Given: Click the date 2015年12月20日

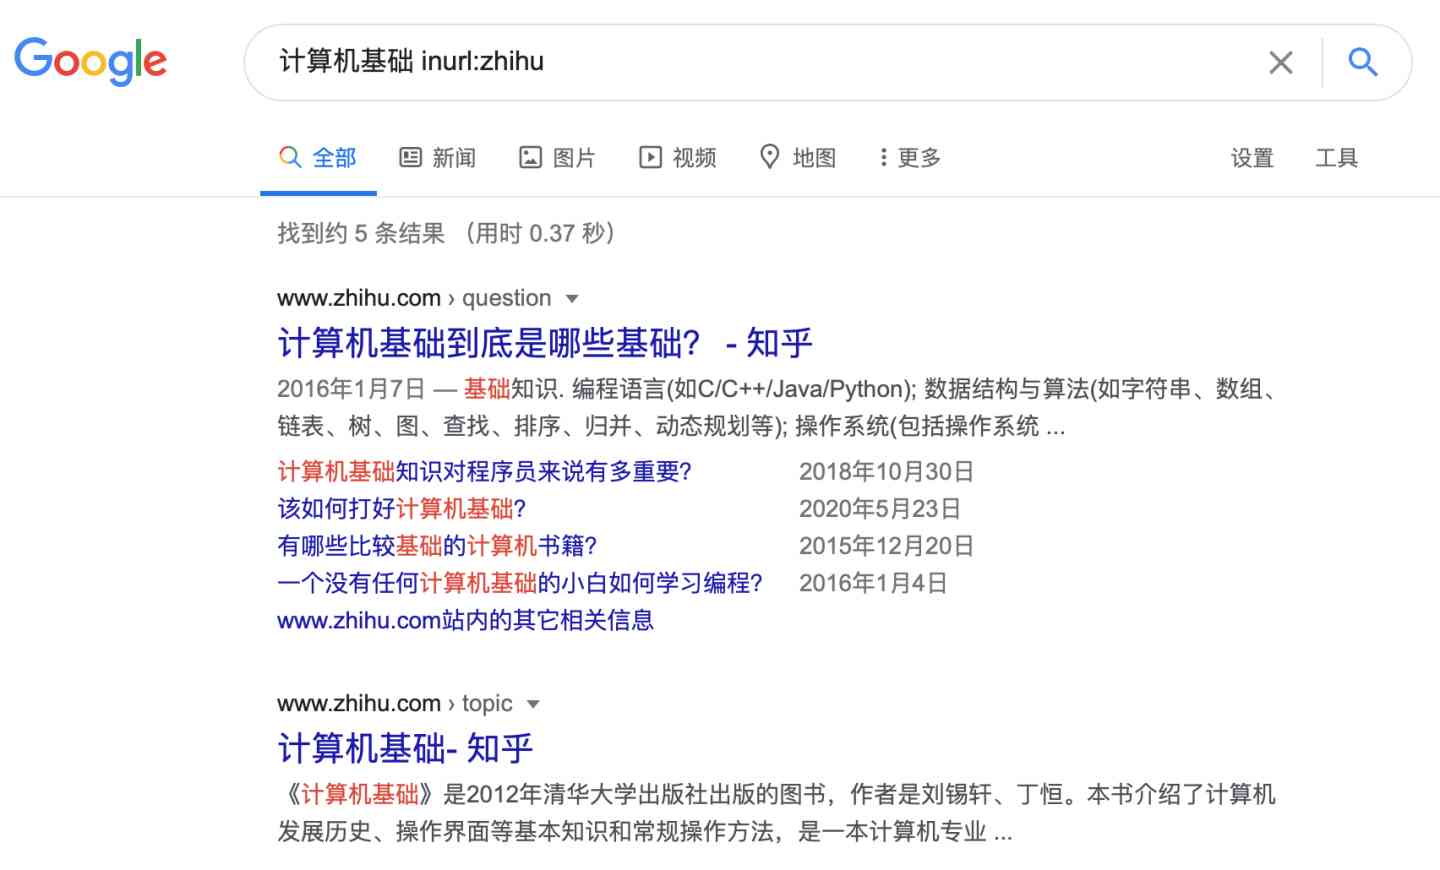Looking at the screenshot, I should click(886, 546).
